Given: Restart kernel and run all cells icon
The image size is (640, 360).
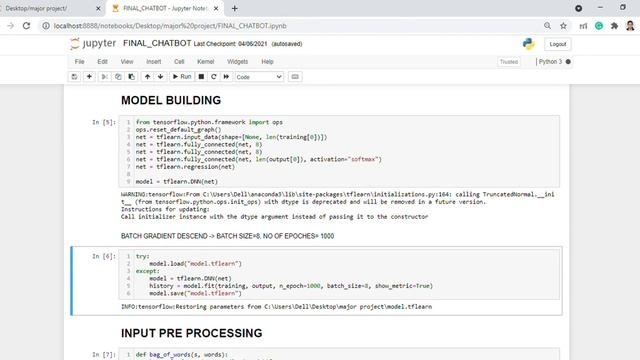Looking at the screenshot, I should [x=226, y=77].
